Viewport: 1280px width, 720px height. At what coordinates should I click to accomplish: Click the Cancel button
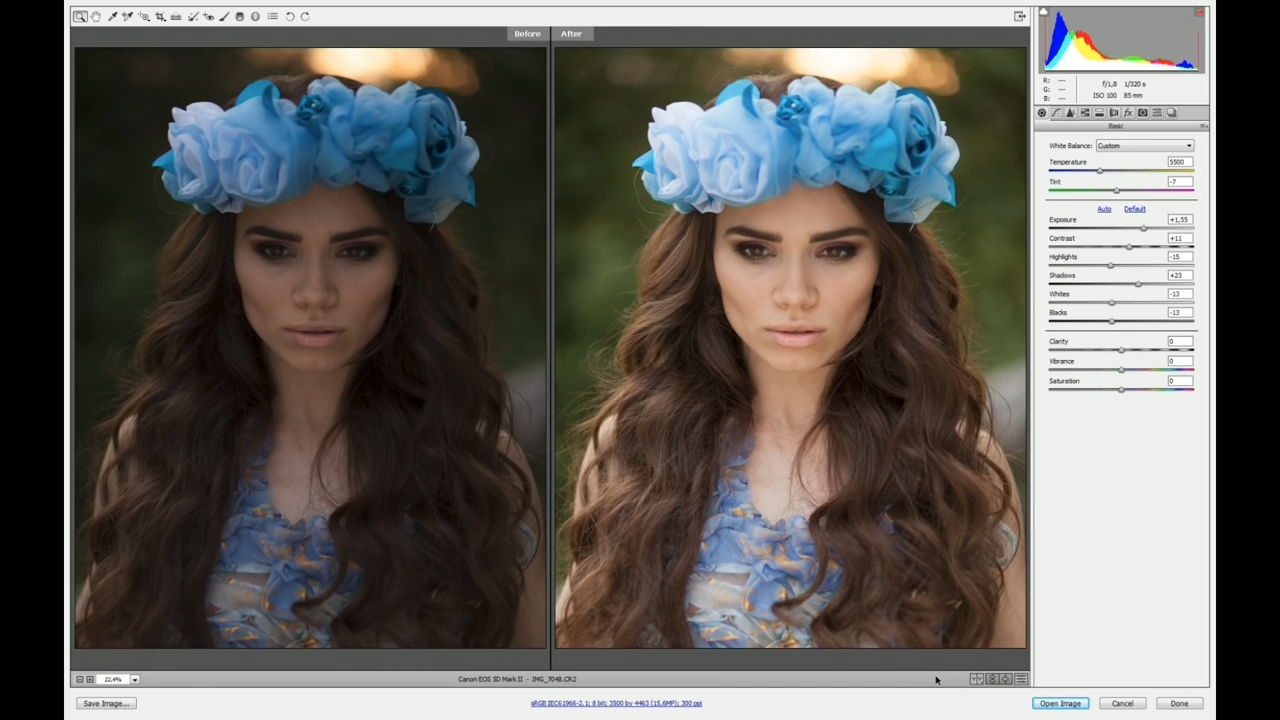point(1123,704)
